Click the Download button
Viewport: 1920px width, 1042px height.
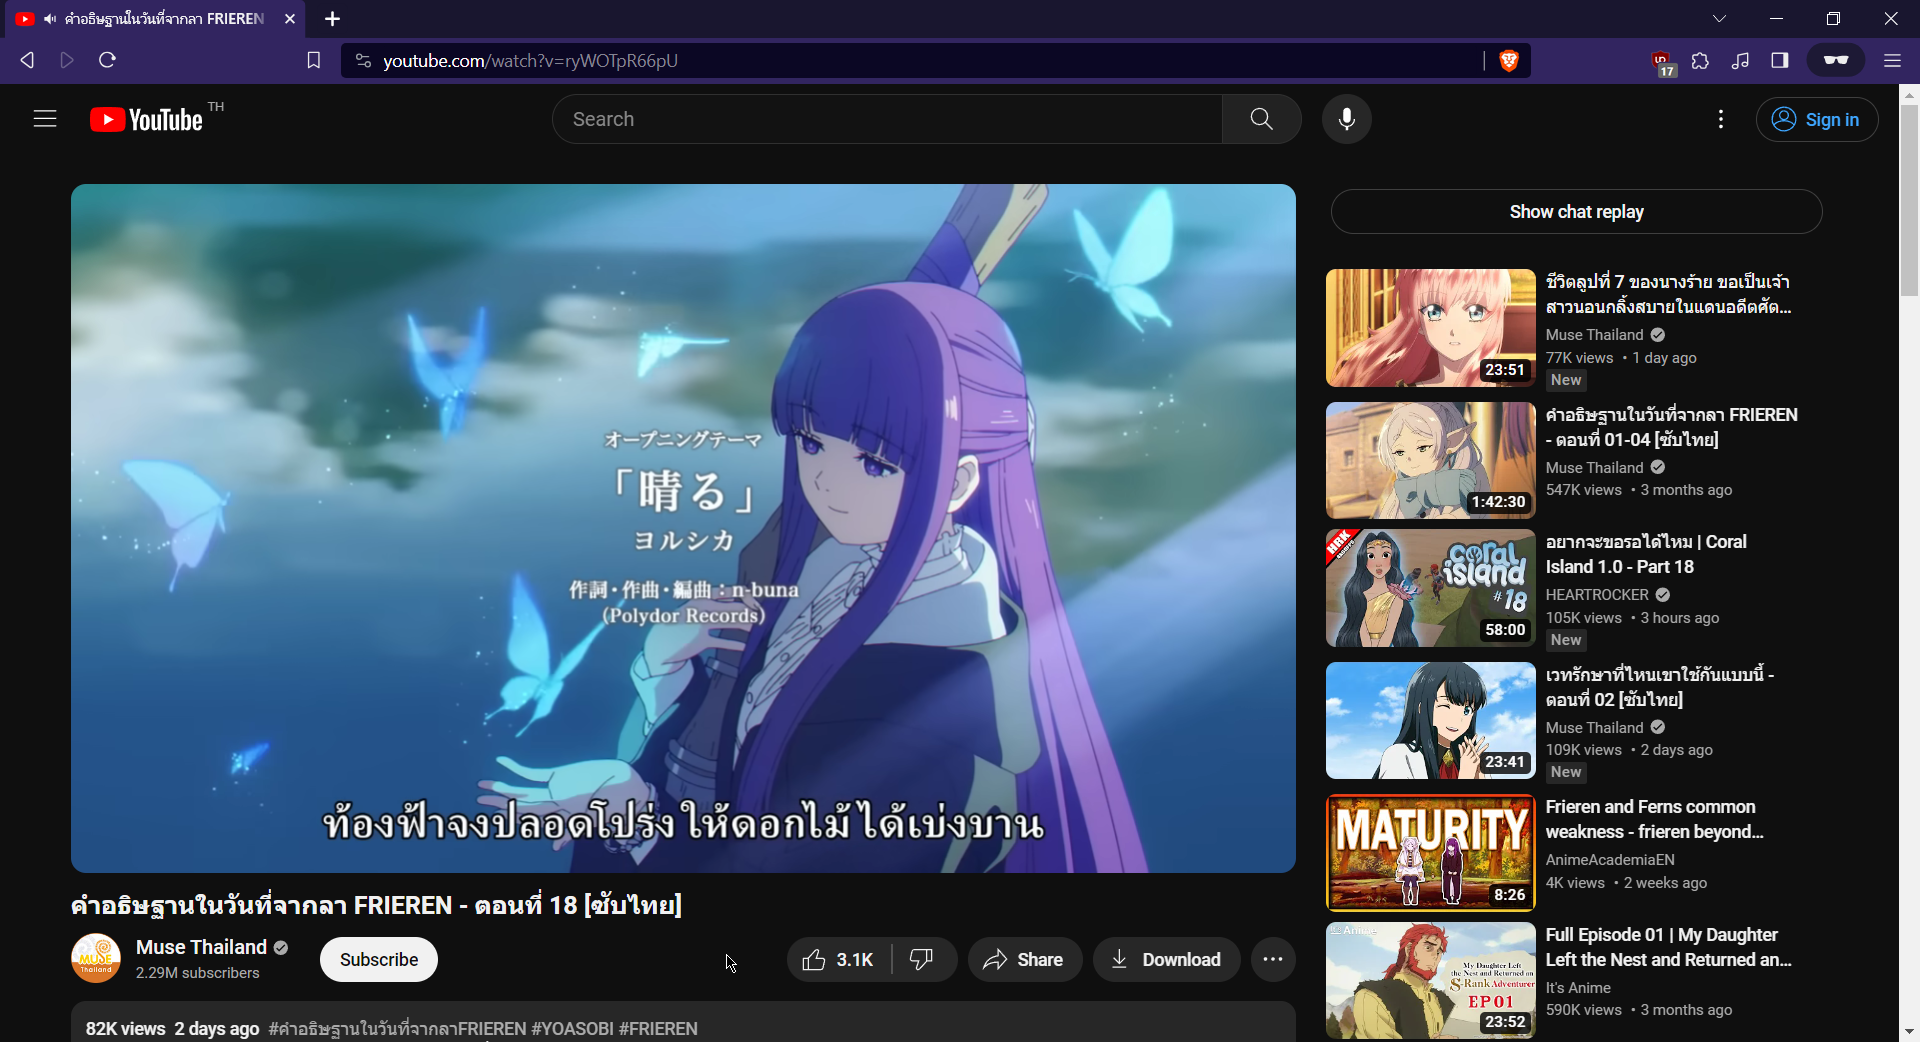(x=1166, y=960)
